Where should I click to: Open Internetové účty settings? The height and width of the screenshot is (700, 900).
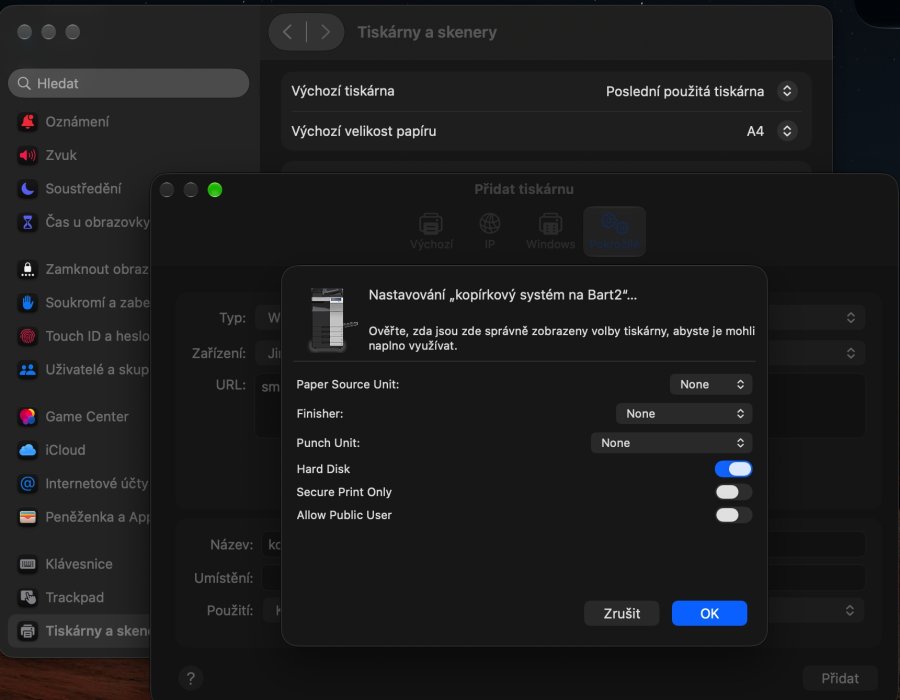[x=83, y=484]
